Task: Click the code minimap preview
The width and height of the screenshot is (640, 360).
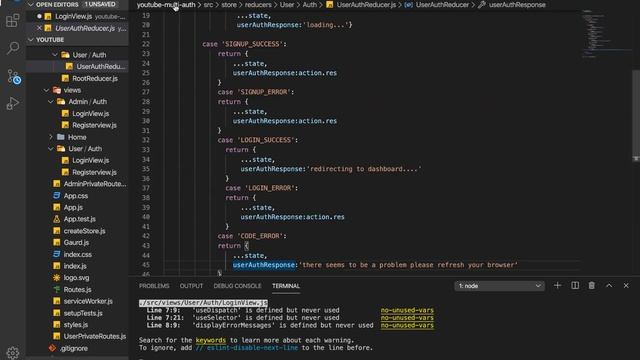Action: click(606, 35)
